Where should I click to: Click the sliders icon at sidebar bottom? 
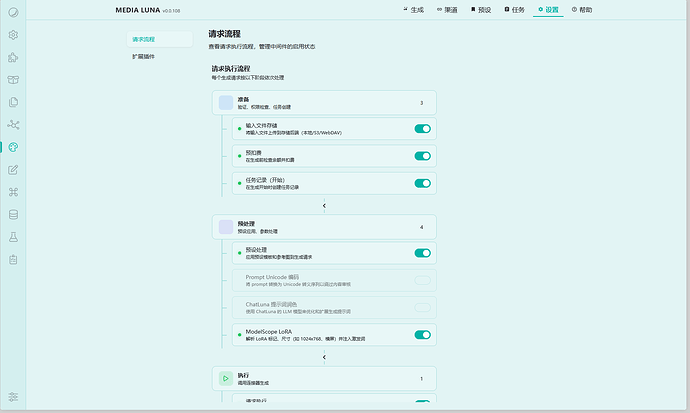tap(14, 397)
